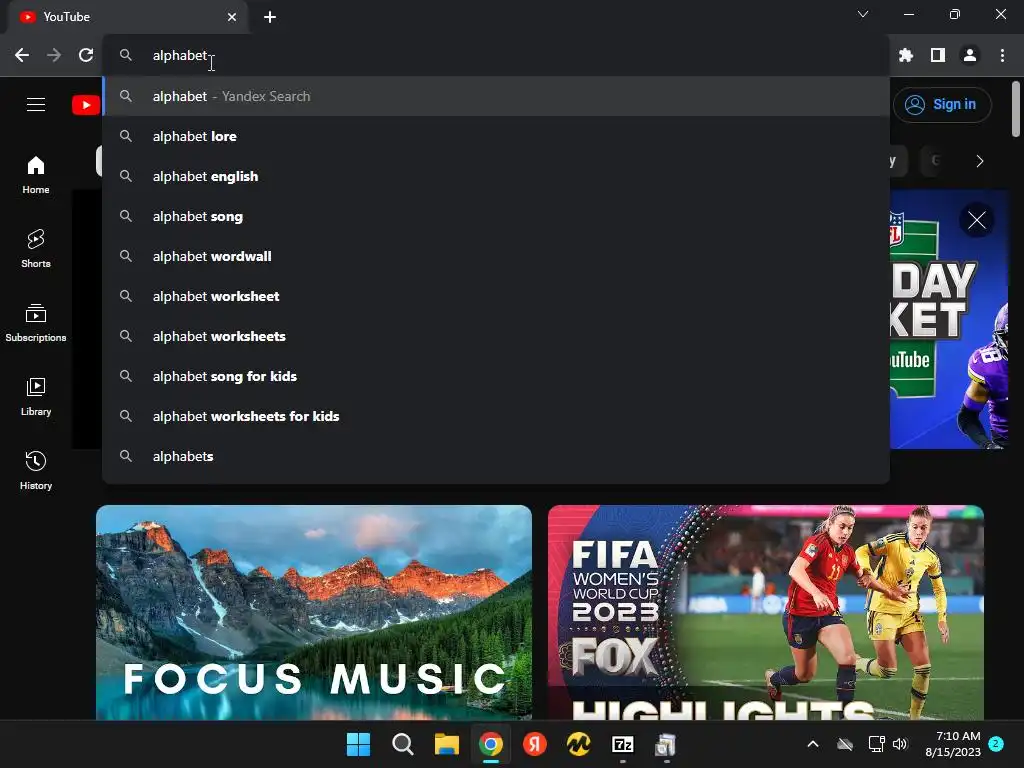Open the clock showing 7:10 AM
This screenshot has height=768, width=1024.
[x=953, y=744]
